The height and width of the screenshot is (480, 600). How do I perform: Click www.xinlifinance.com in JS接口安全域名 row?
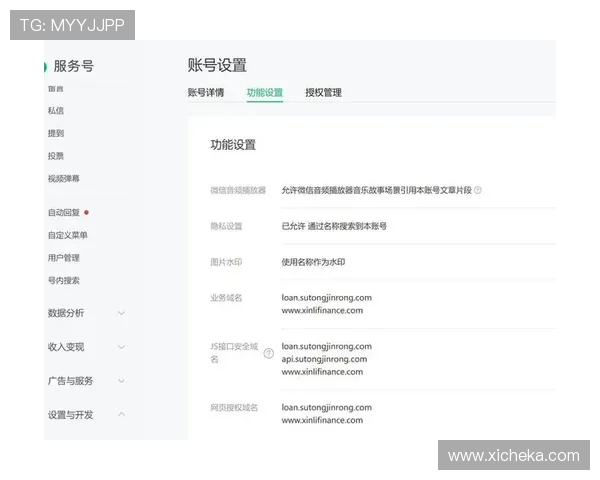point(322,372)
